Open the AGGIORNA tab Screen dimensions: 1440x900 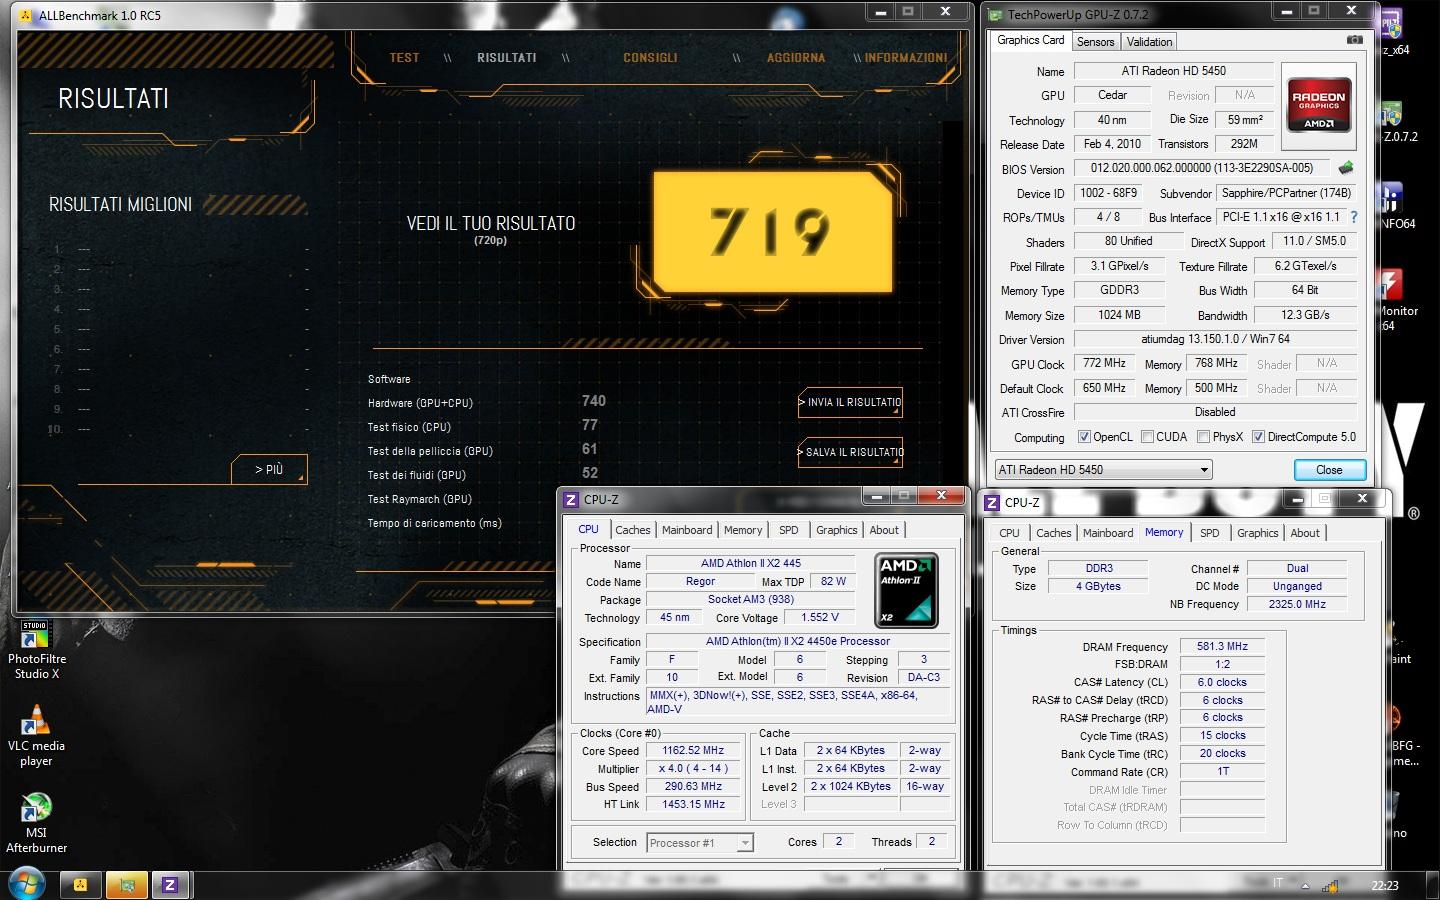click(x=796, y=58)
